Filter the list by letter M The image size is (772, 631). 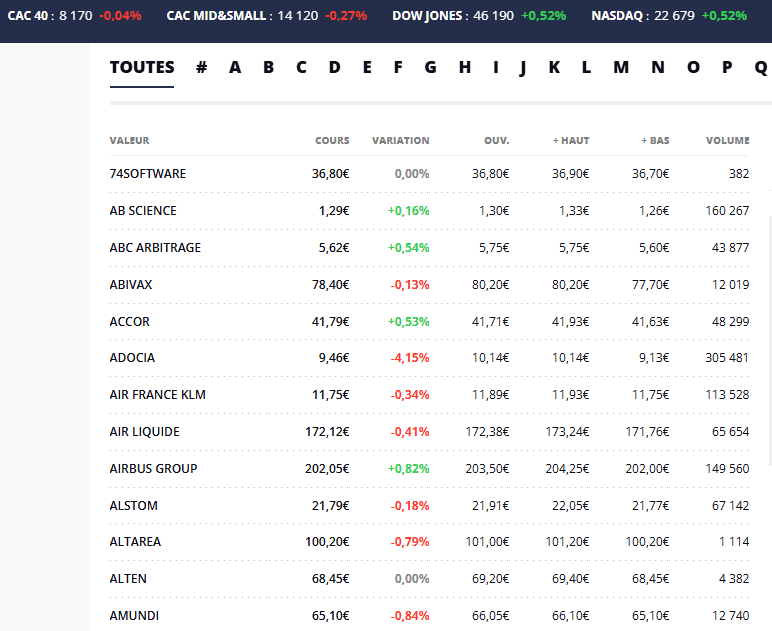621,67
